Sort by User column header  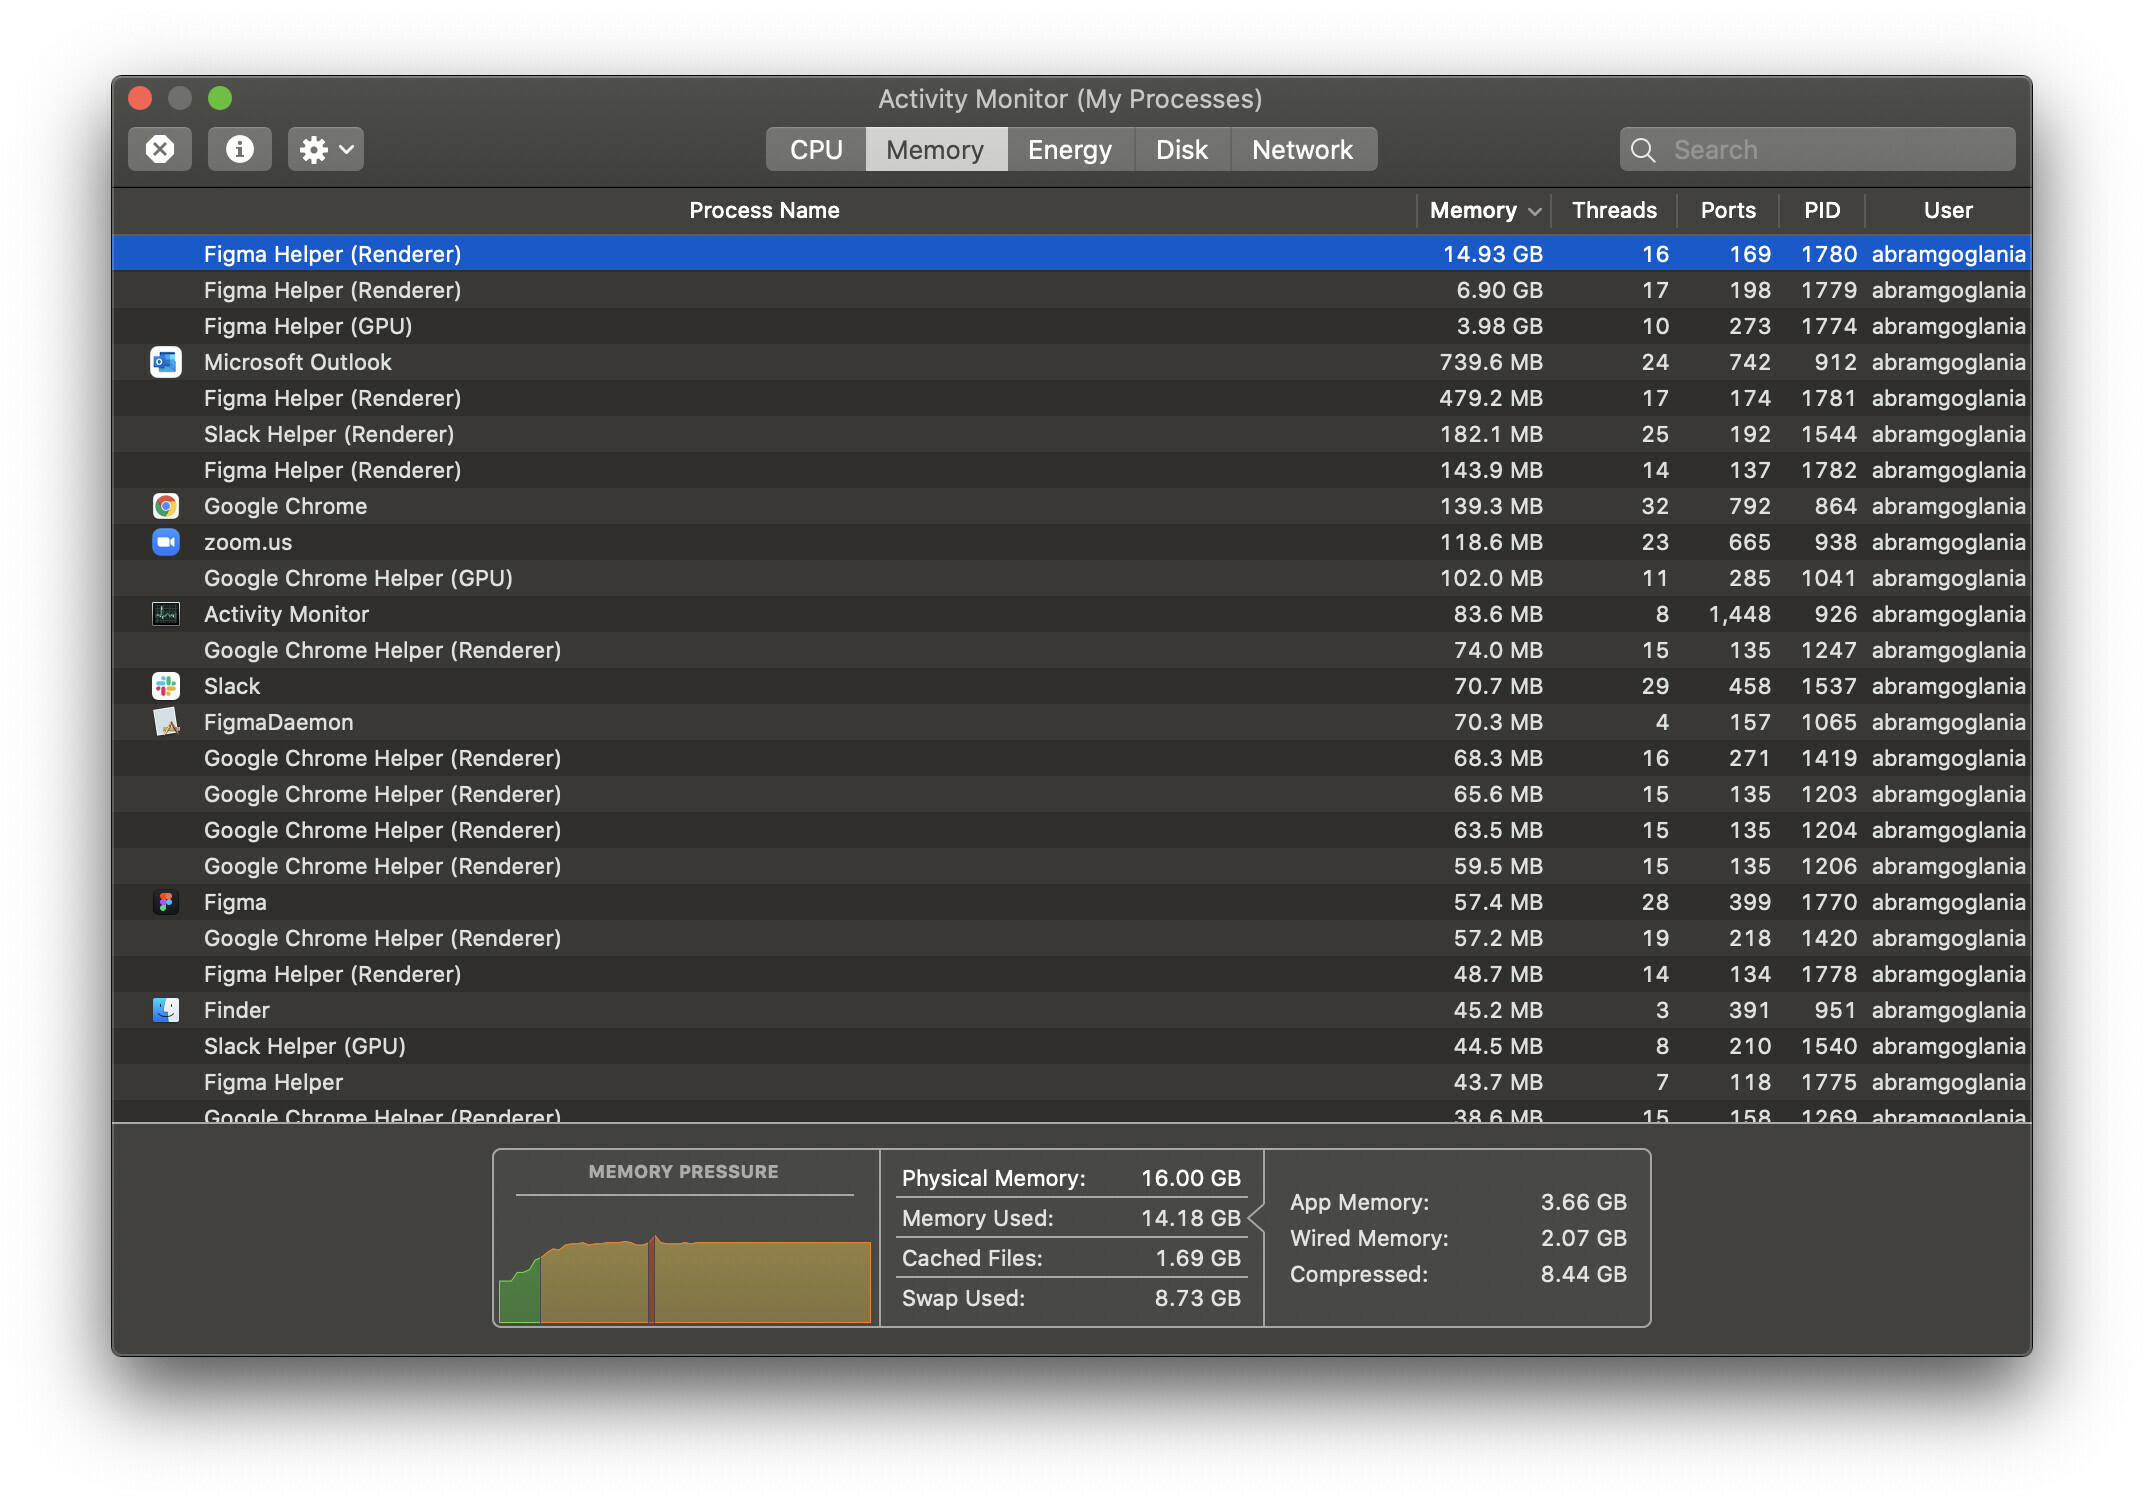click(1948, 210)
